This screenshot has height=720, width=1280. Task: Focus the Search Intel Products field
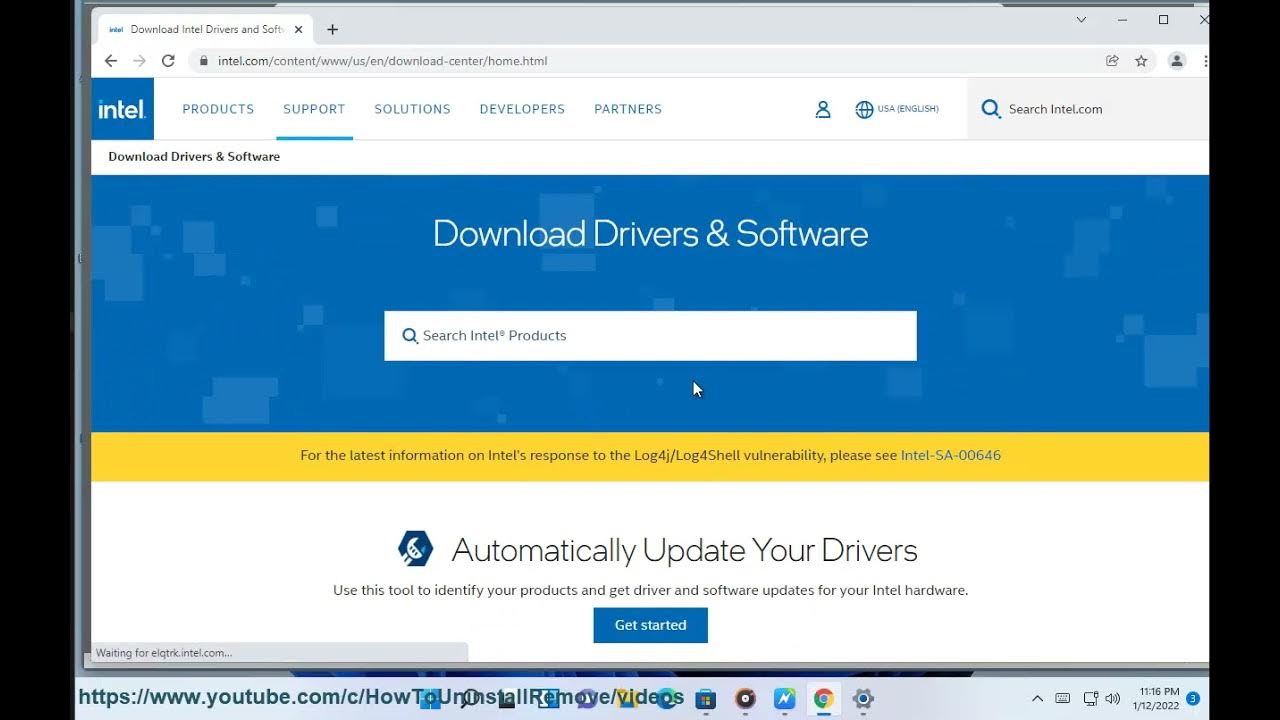click(x=651, y=336)
